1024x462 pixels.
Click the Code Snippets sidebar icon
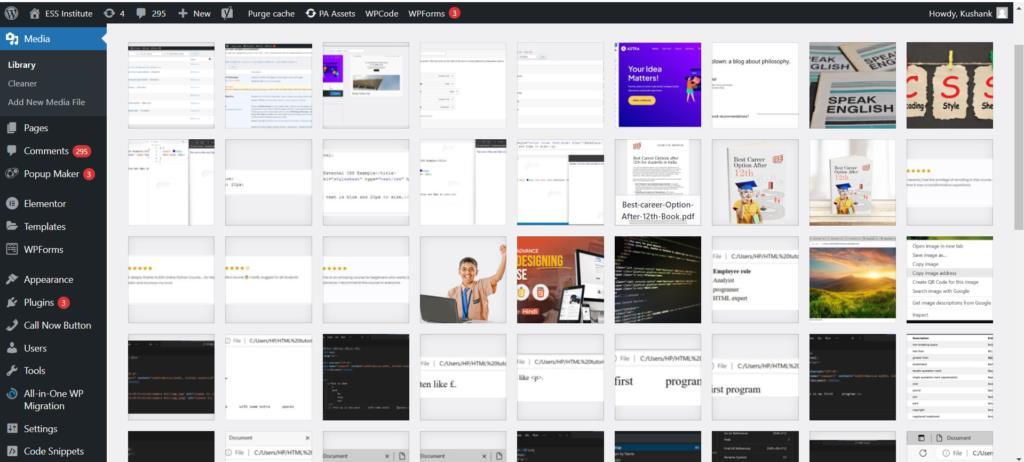click(12, 451)
